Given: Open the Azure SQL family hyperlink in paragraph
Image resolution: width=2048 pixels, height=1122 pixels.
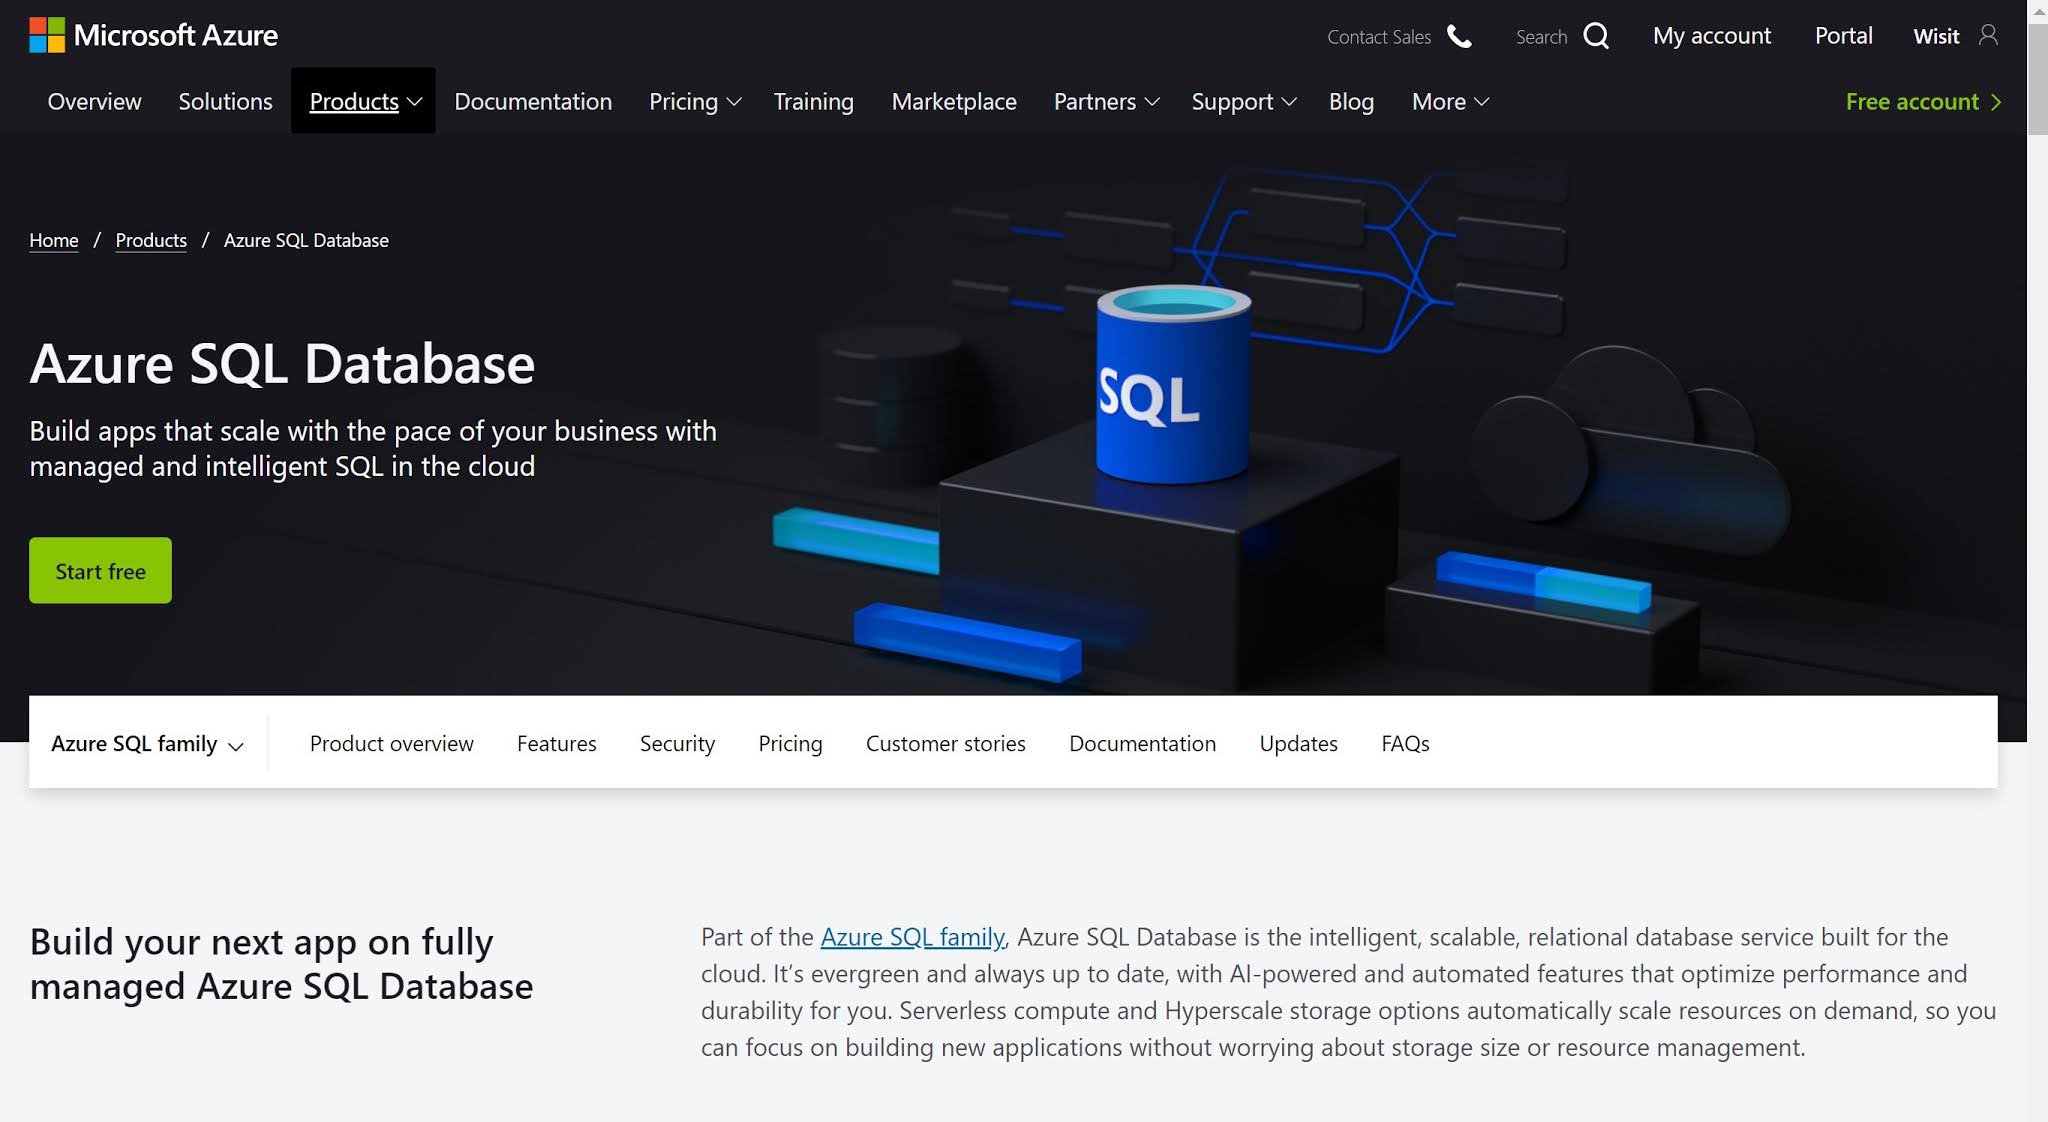Looking at the screenshot, I should tap(912, 937).
